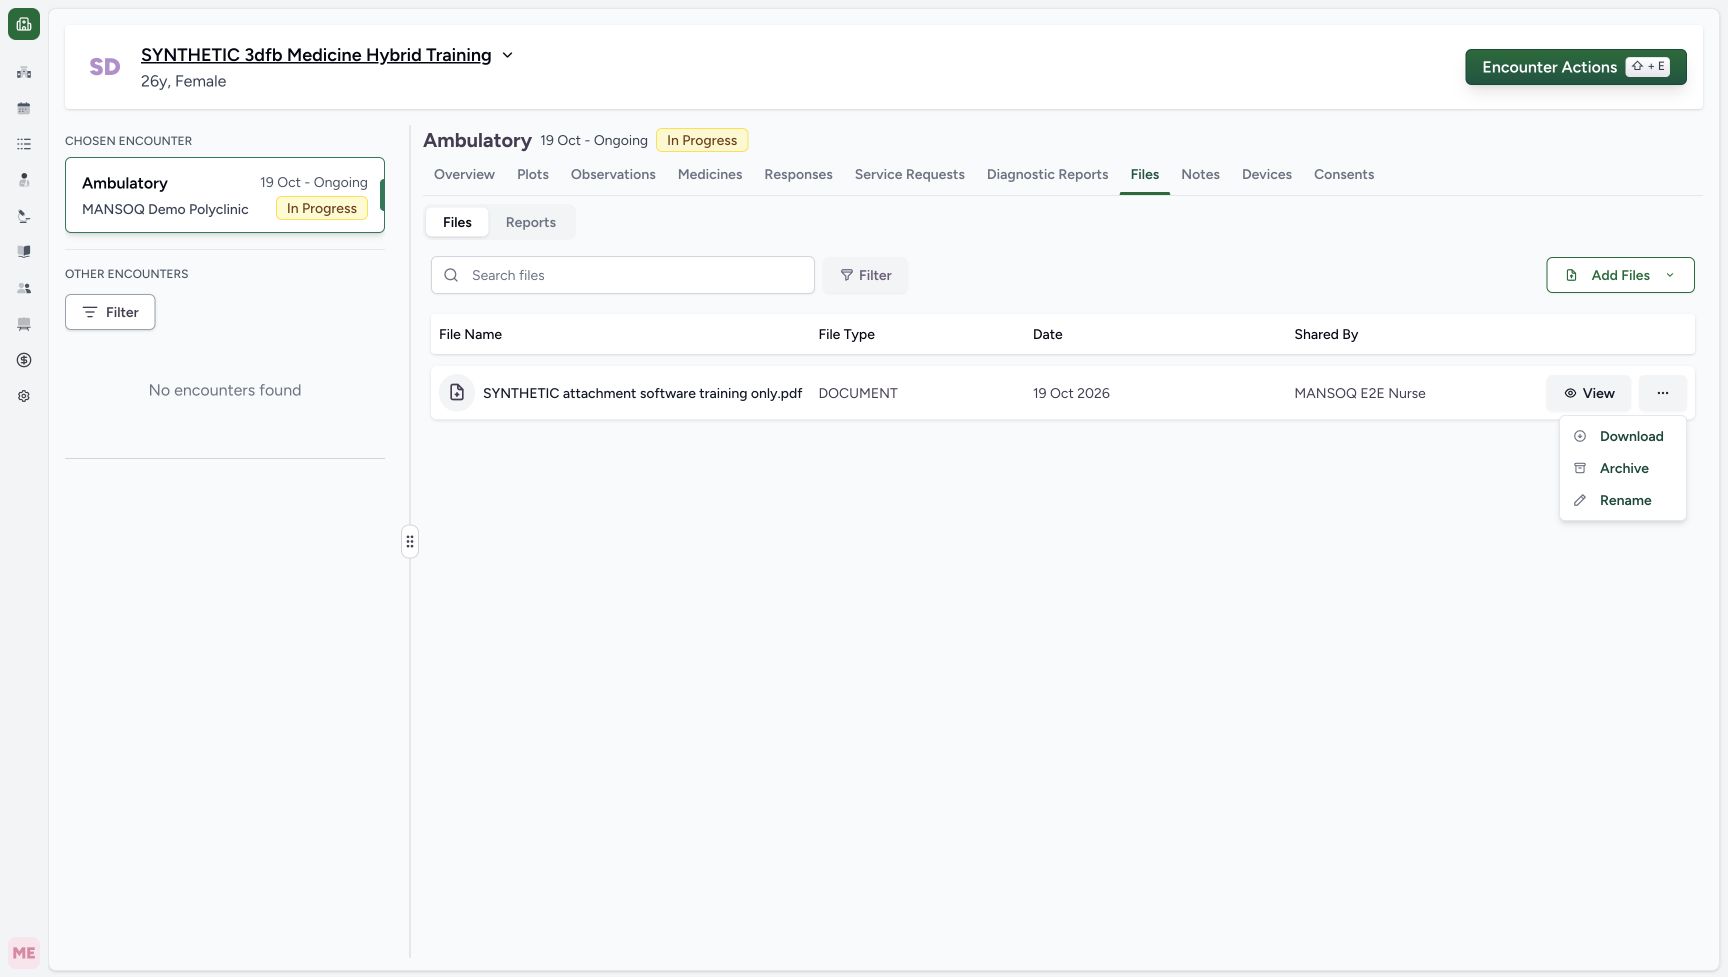Screen dimensions: 1728x977
Task: Open the calendar appointments sidebar icon
Action: 24,108
